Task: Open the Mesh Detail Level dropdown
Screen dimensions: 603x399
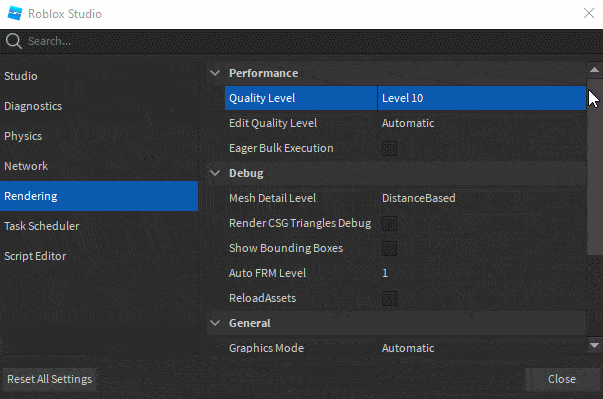Action: pyautogui.click(x=482, y=198)
